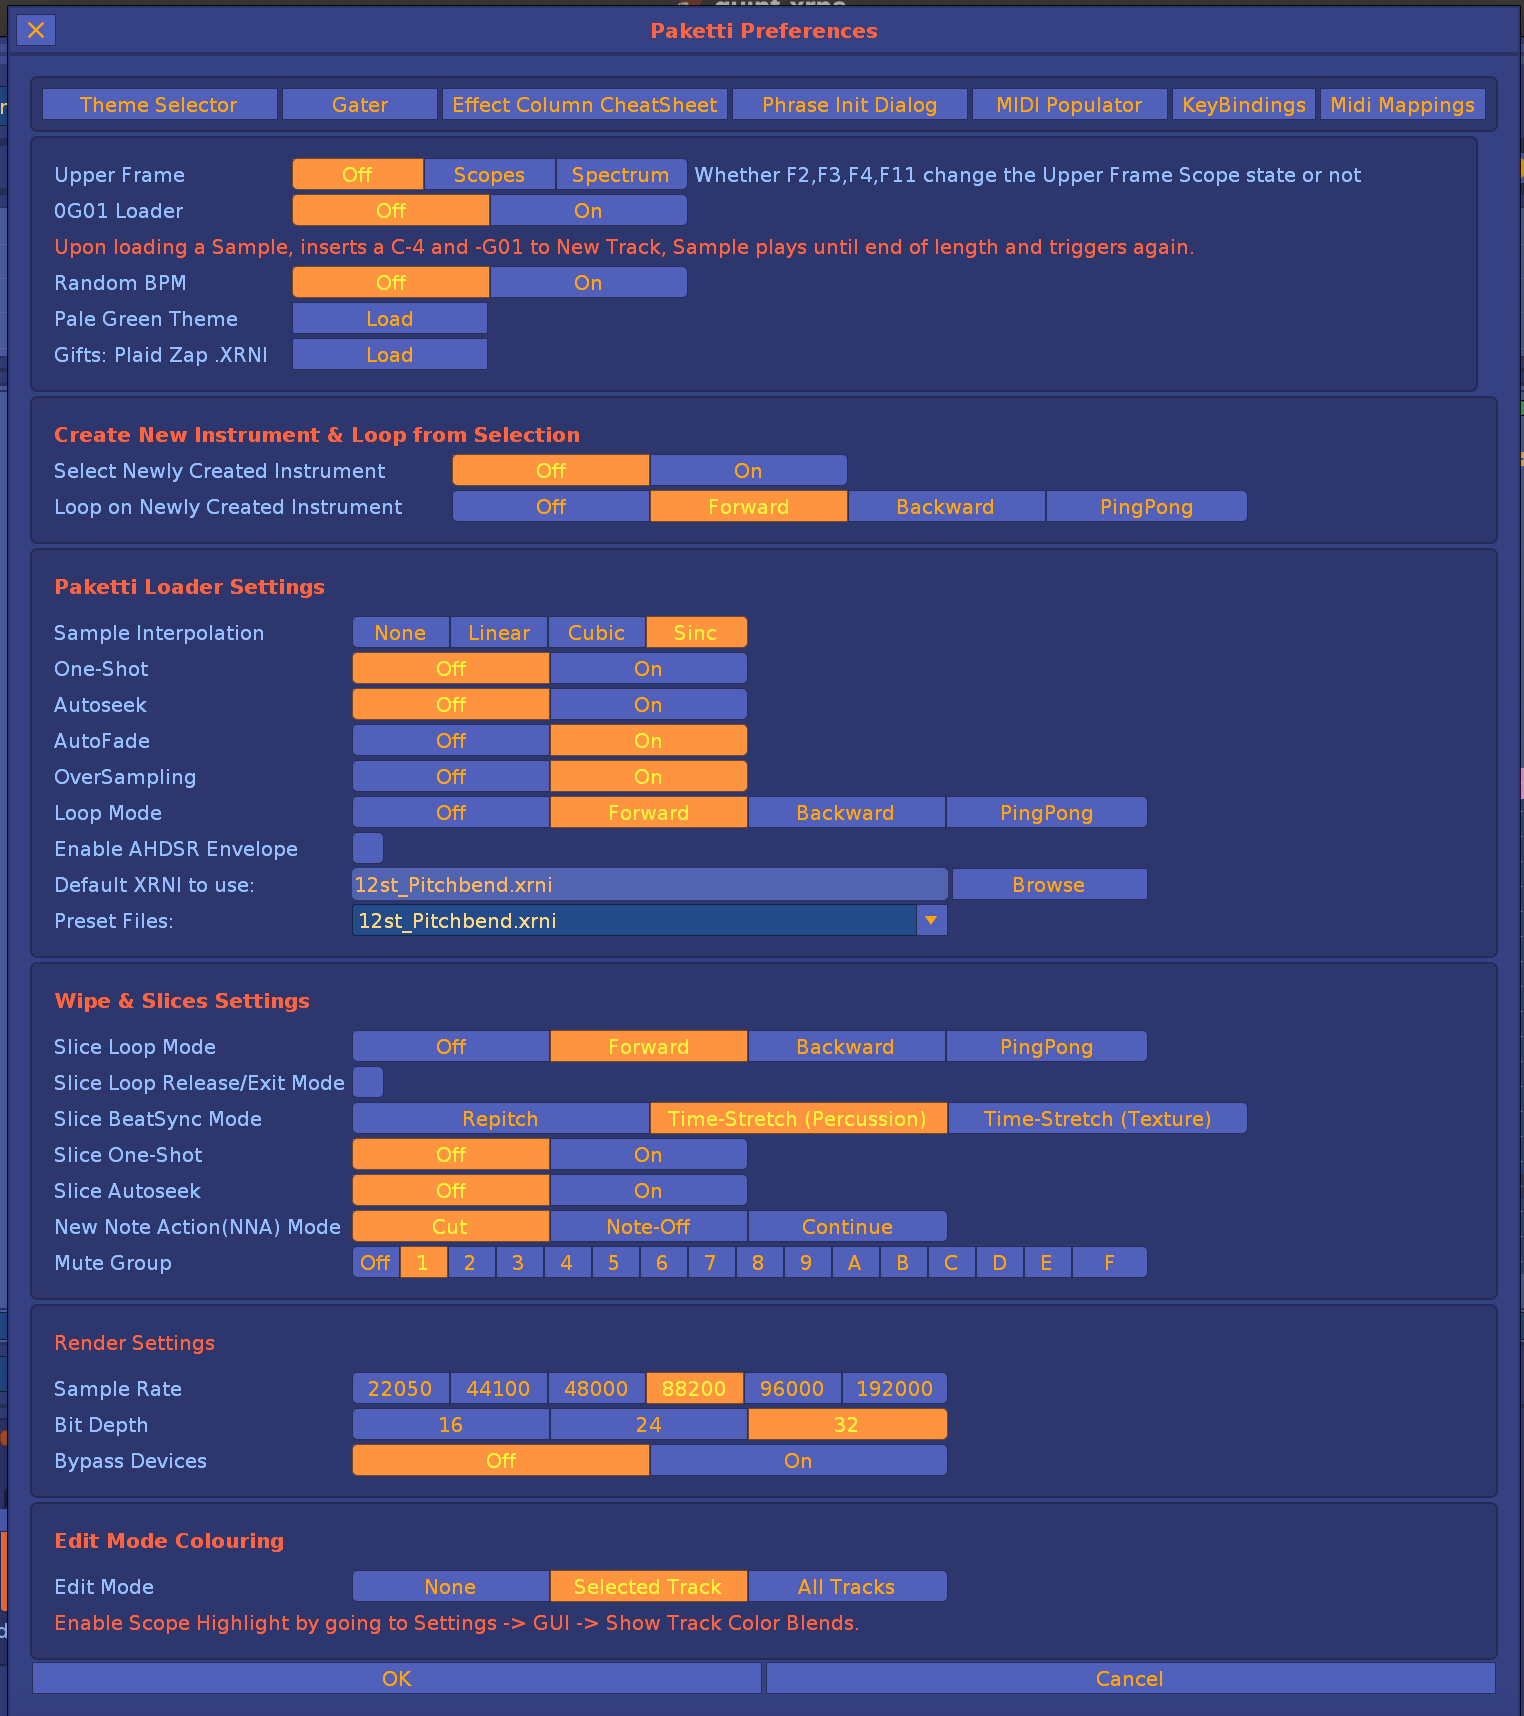This screenshot has height=1716, width=1524.
Task: Tick the Slice Loop Release/Exit Mode checkbox
Action: pyautogui.click(x=368, y=1082)
